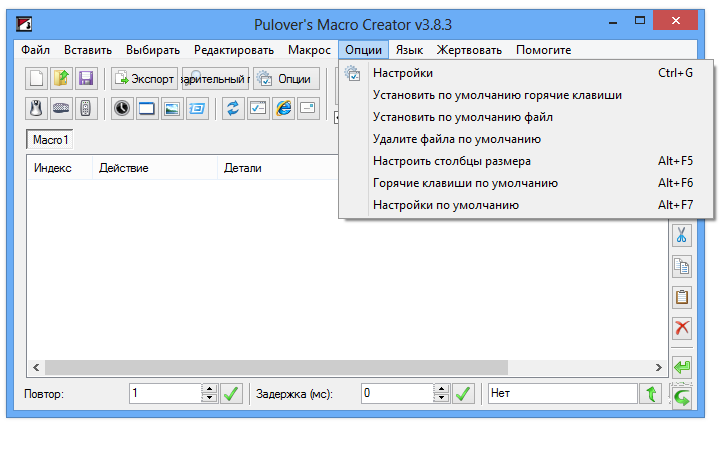The width and height of the screenshot is (728, 454).
Task: Select Установить по умолчанию файл
Action: click(526, 117)
